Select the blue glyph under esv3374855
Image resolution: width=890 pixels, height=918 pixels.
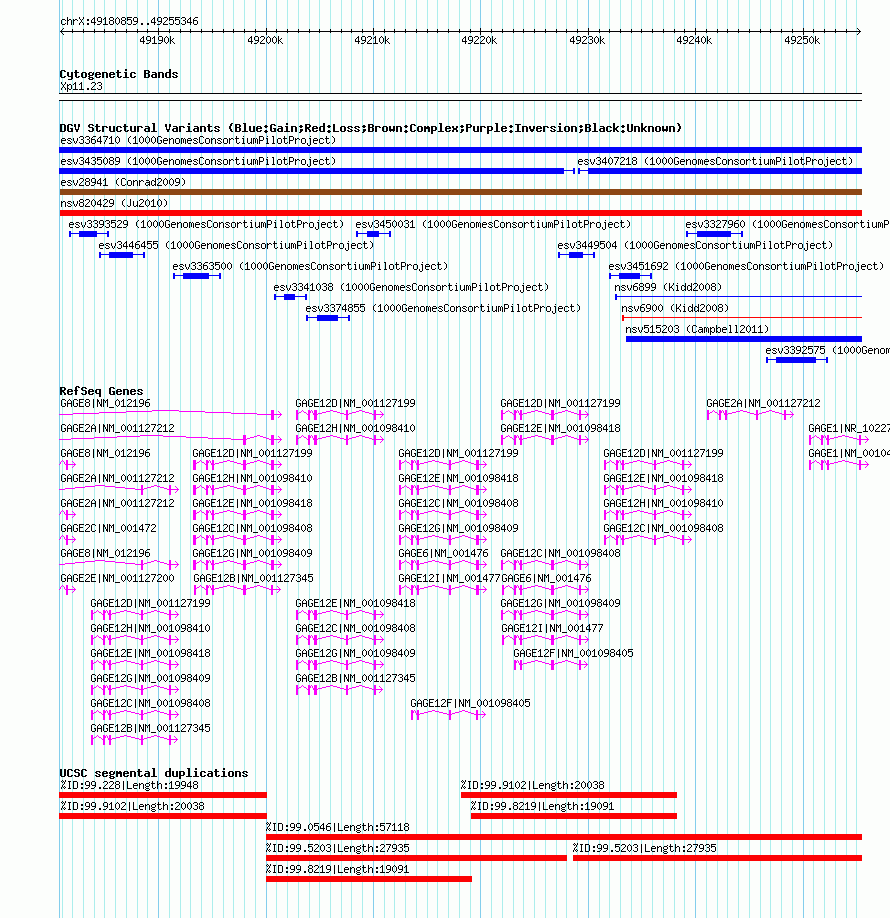coord(328,318)
